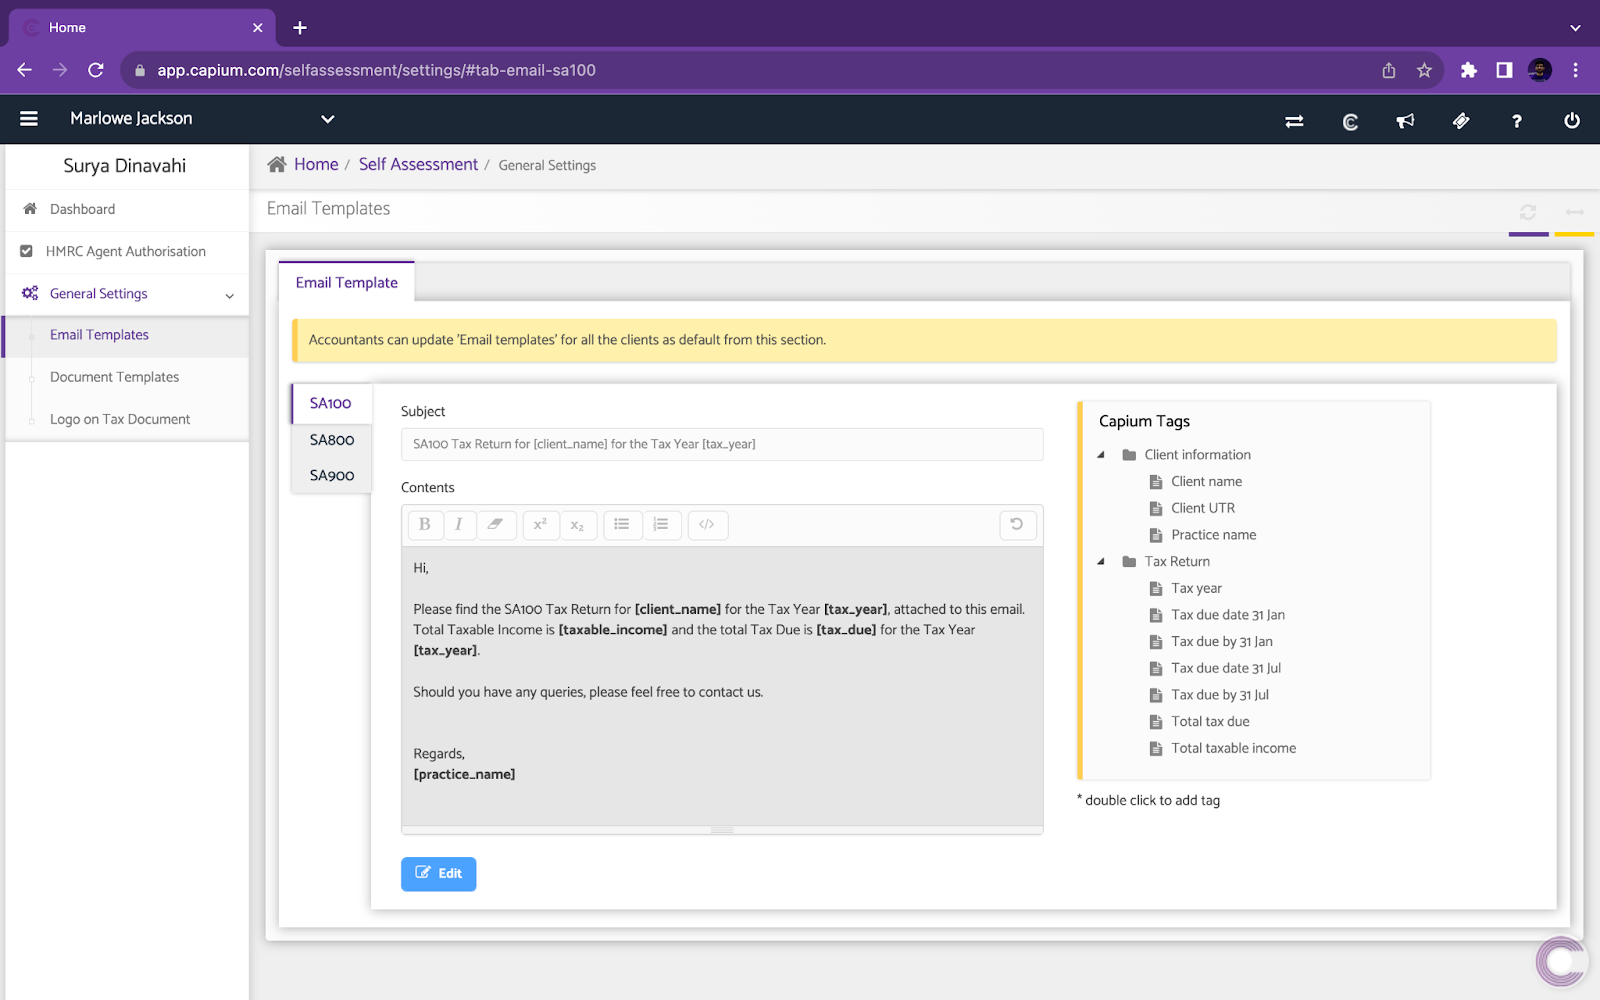
Task: Toggle italic formatting in the editor
Action: click(459, 525)
